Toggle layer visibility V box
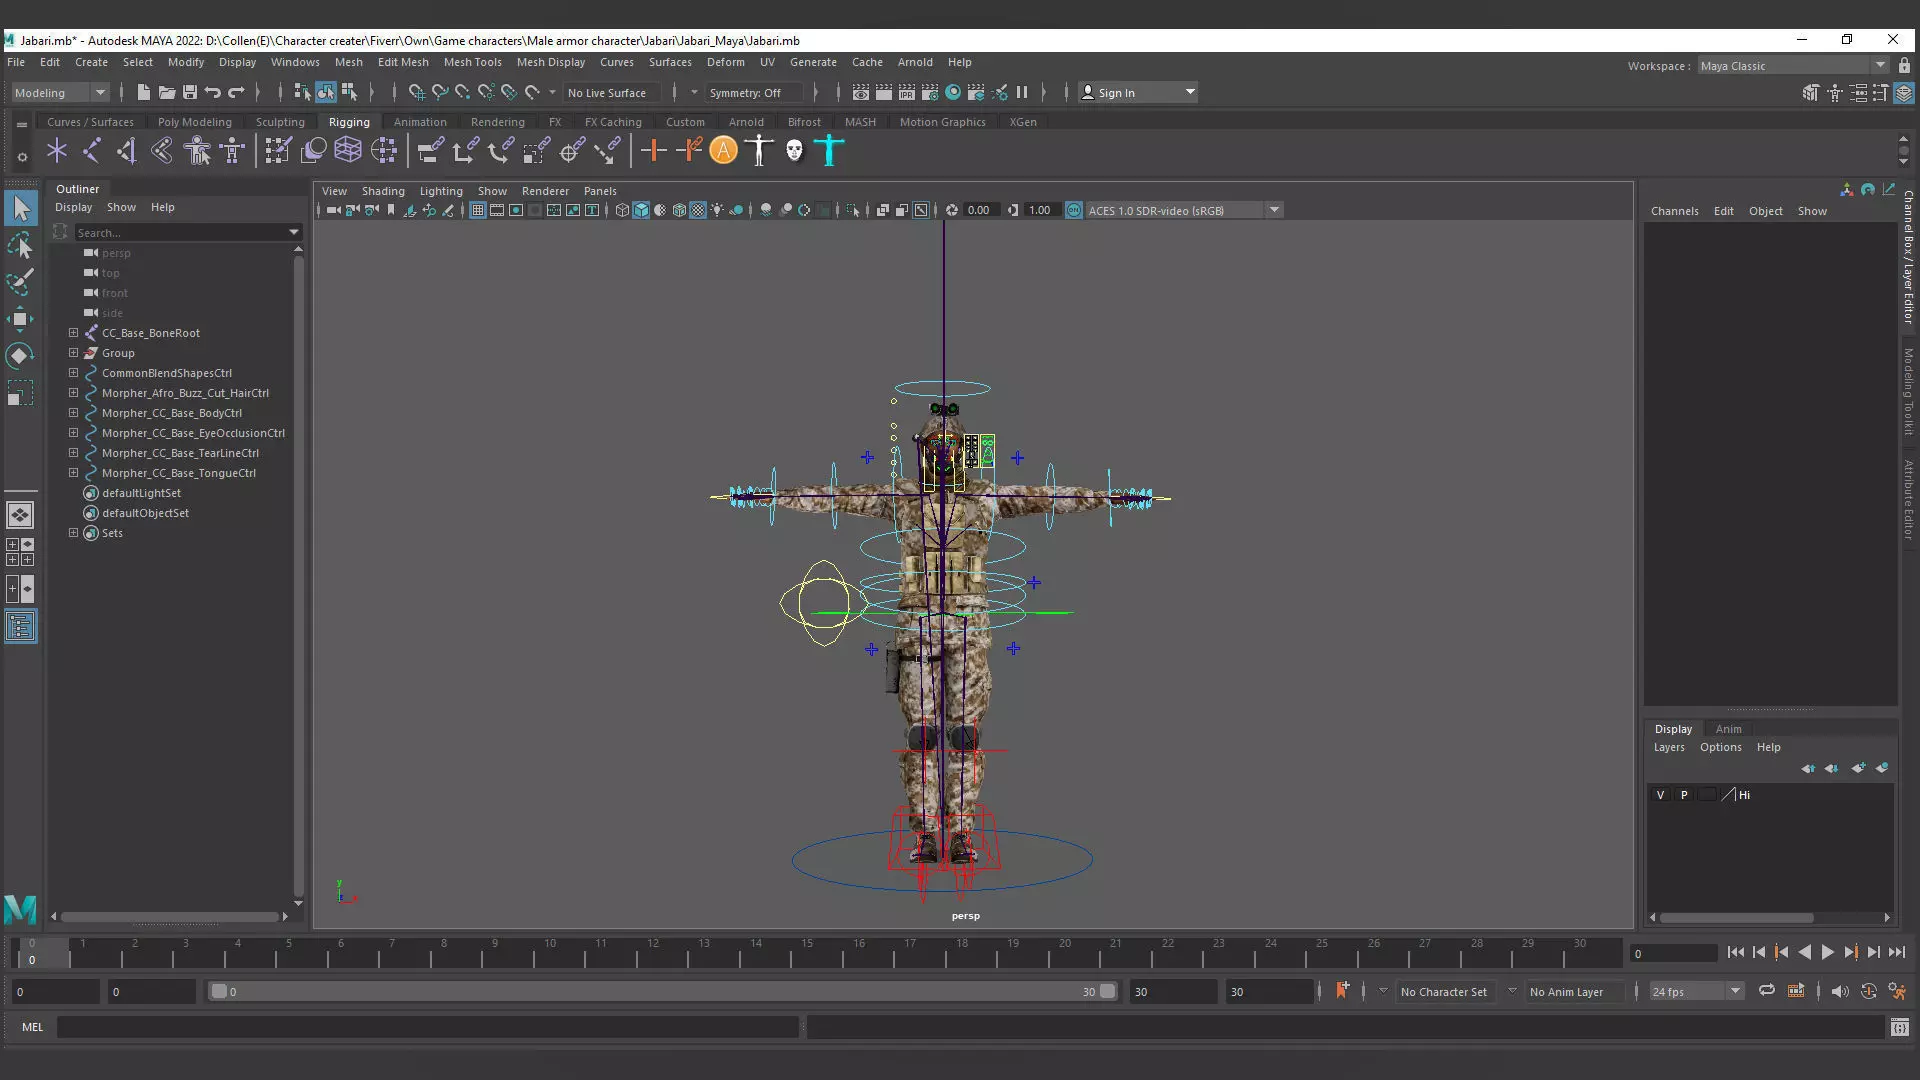 tap(1660, 795)
